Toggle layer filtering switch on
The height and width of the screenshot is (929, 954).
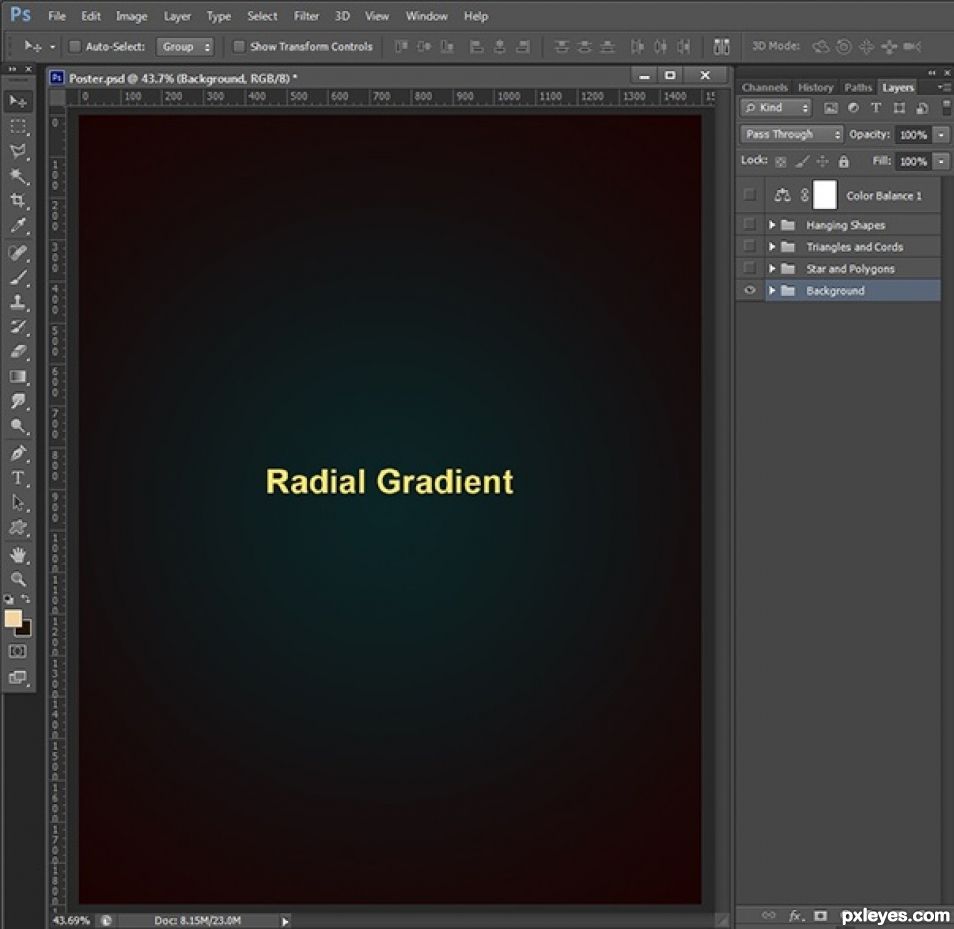[x=946, y=108]
